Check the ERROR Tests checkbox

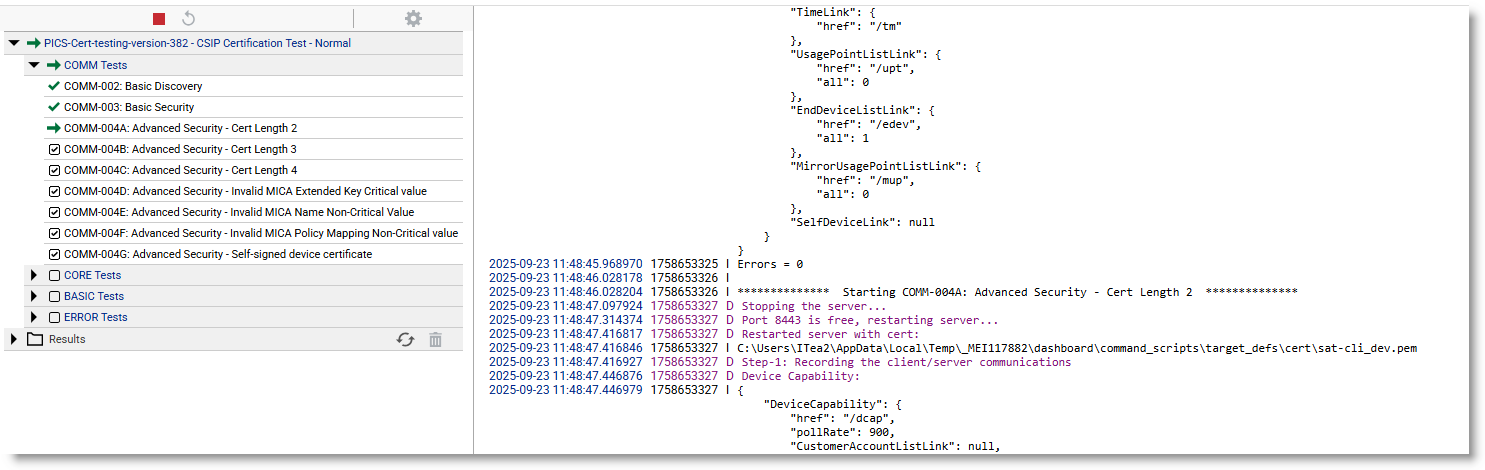pos(55,317)
